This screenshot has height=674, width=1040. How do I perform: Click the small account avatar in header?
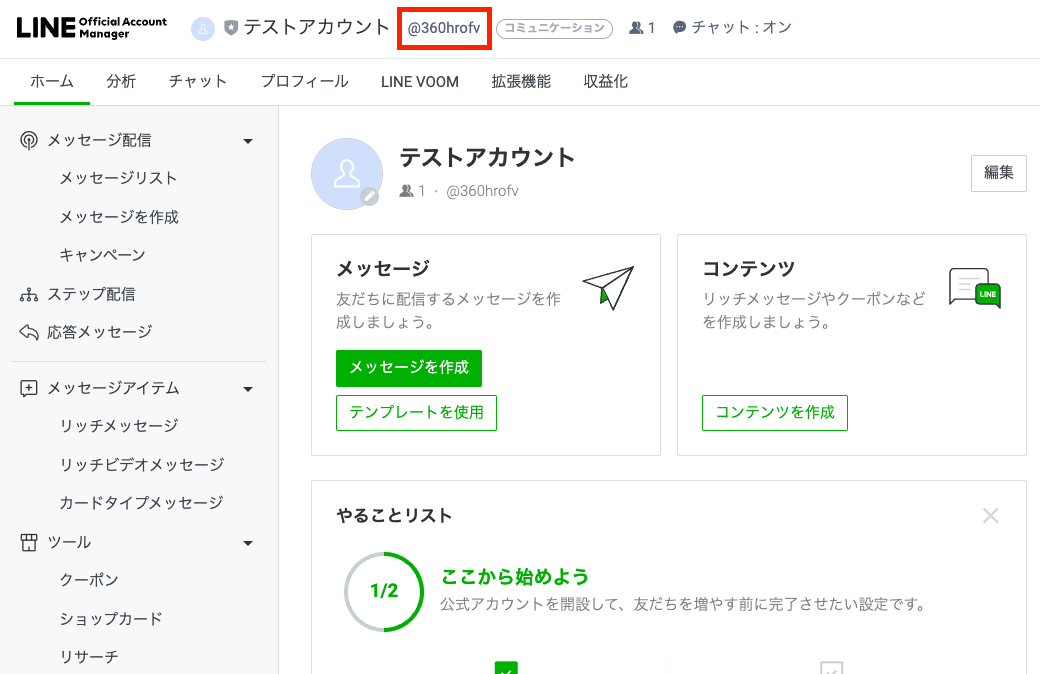coord(203,29)
